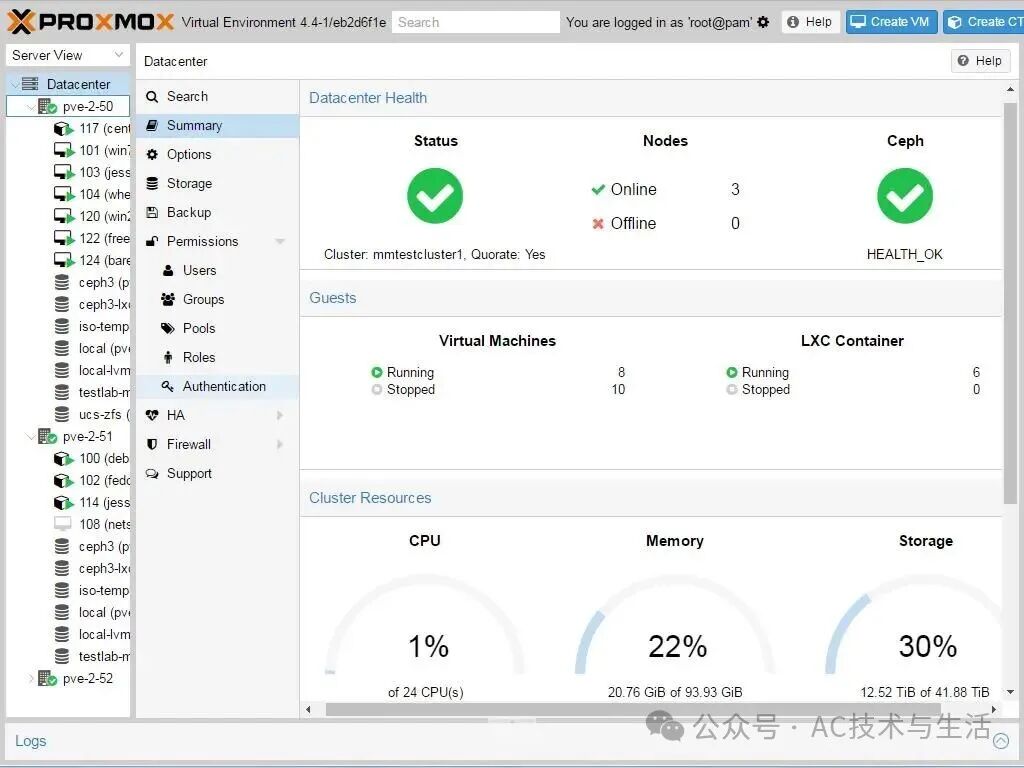The height and width of the screenshot is (768, 1024).
Task: Open the Backup menu item
Action: pyautogui.click(x=217, y=212)
